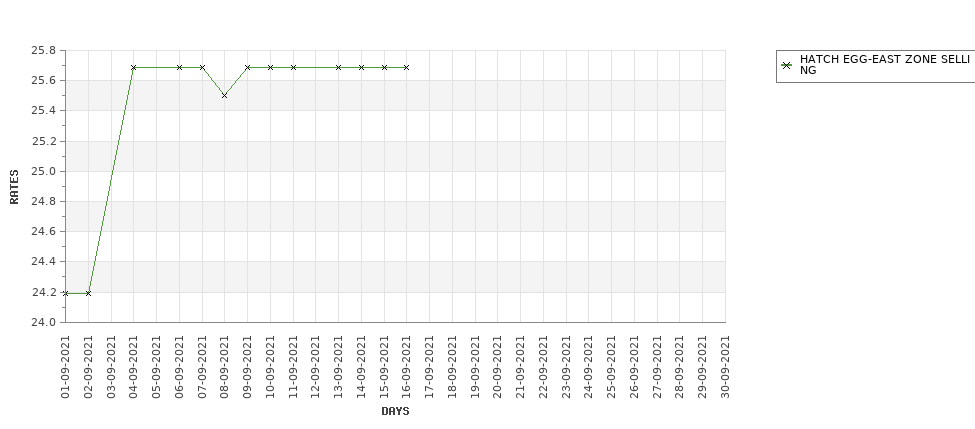Click the 19-09-2021 date label on x-axis
This screenshot has width=975, height=429.
click(475, 367)
